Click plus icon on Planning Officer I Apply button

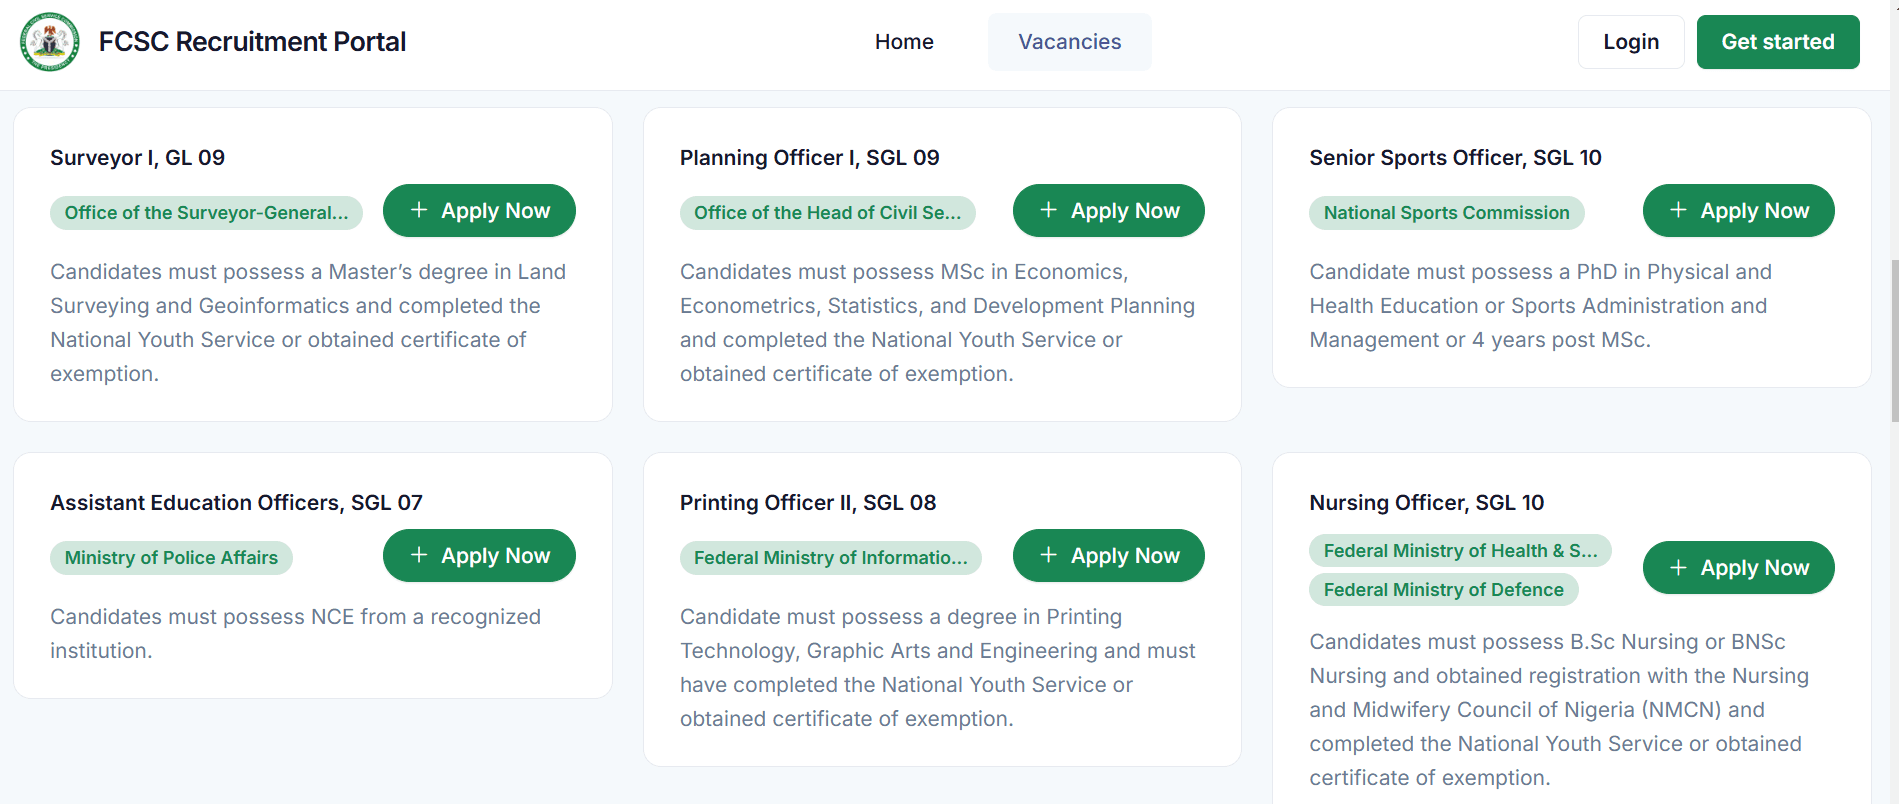[x=1048, y=210]
